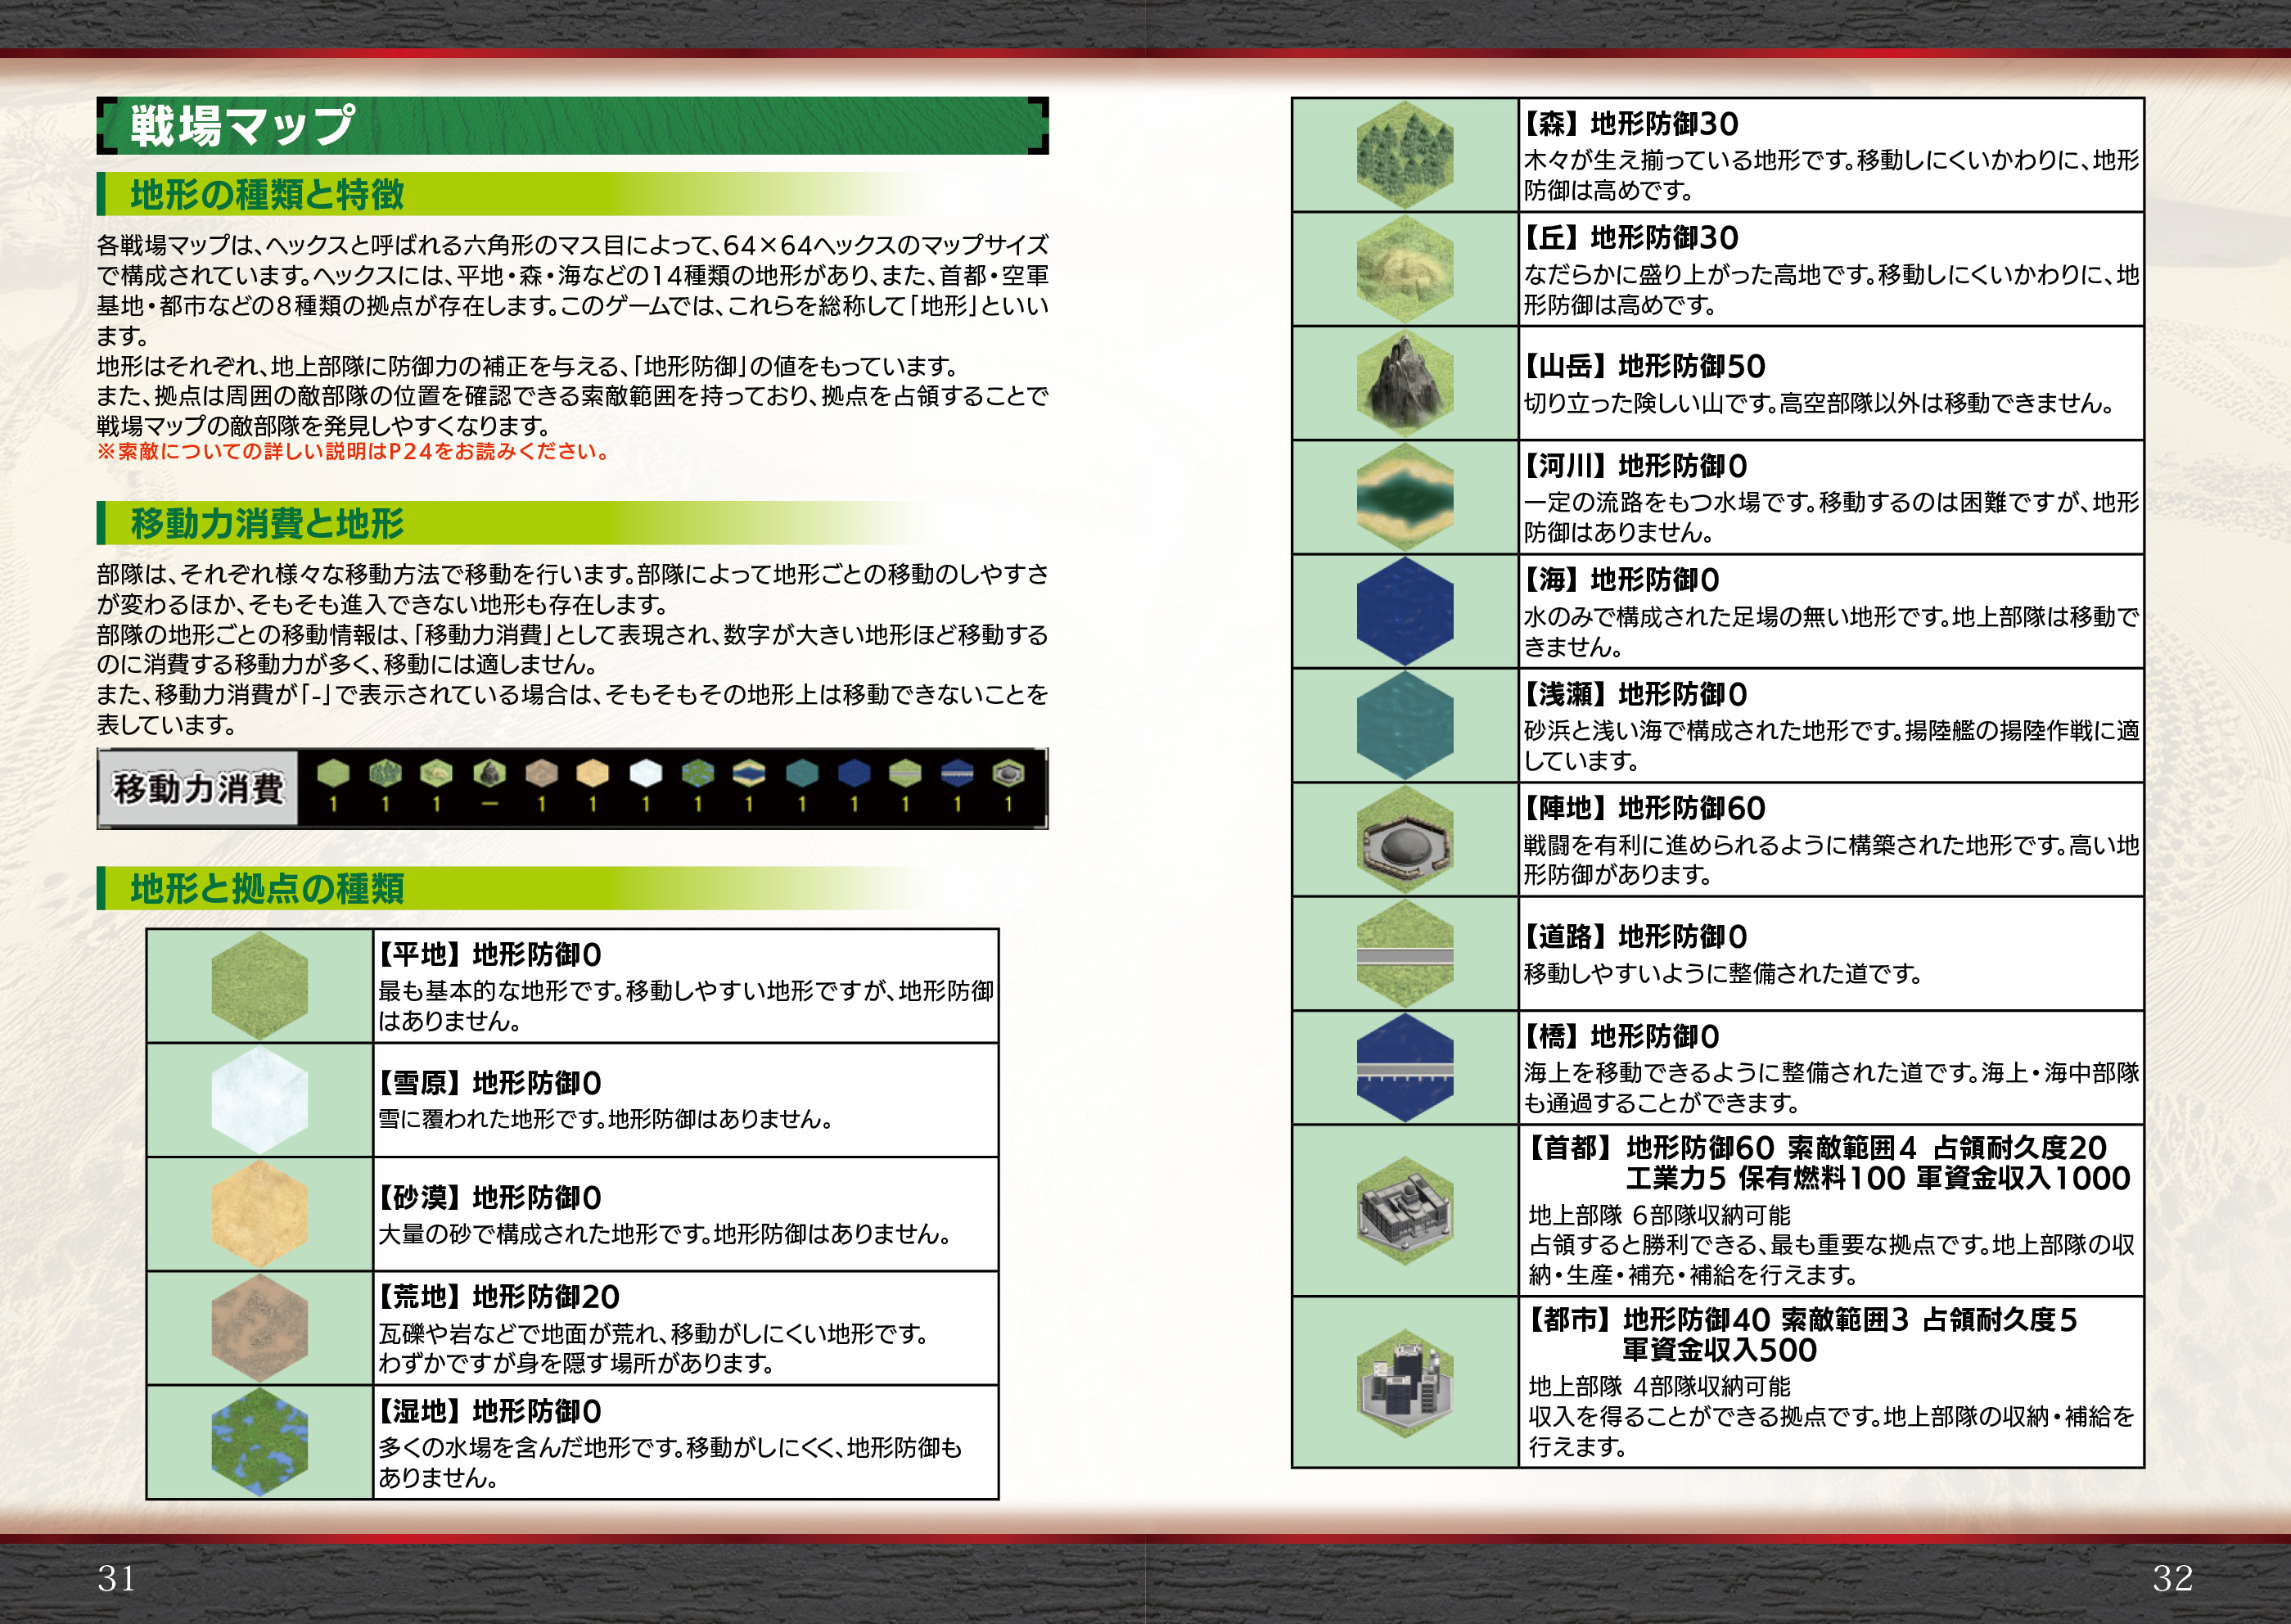Image resolution: width=2291 pixels, height=1624 pixels.
Task: Click the wetland (湿地) terrain hex icon
Action: [259, 1442]
